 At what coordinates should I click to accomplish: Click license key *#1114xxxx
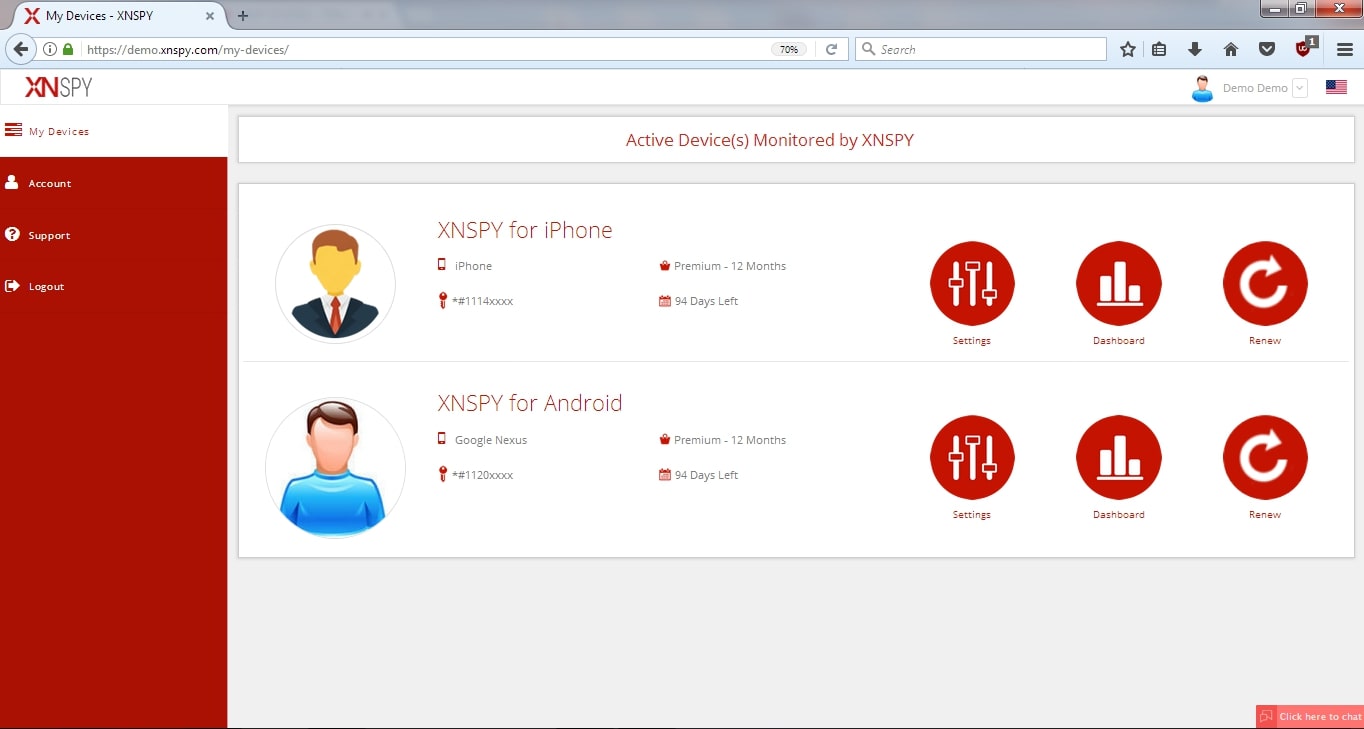coord(483,301)
